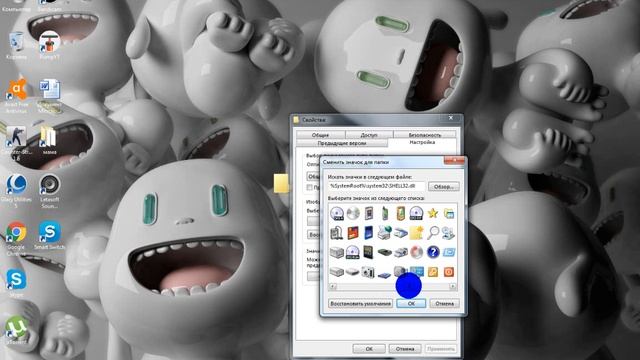Click Восстановить умолчания button

pyautogui.click(x=360, y=304)
